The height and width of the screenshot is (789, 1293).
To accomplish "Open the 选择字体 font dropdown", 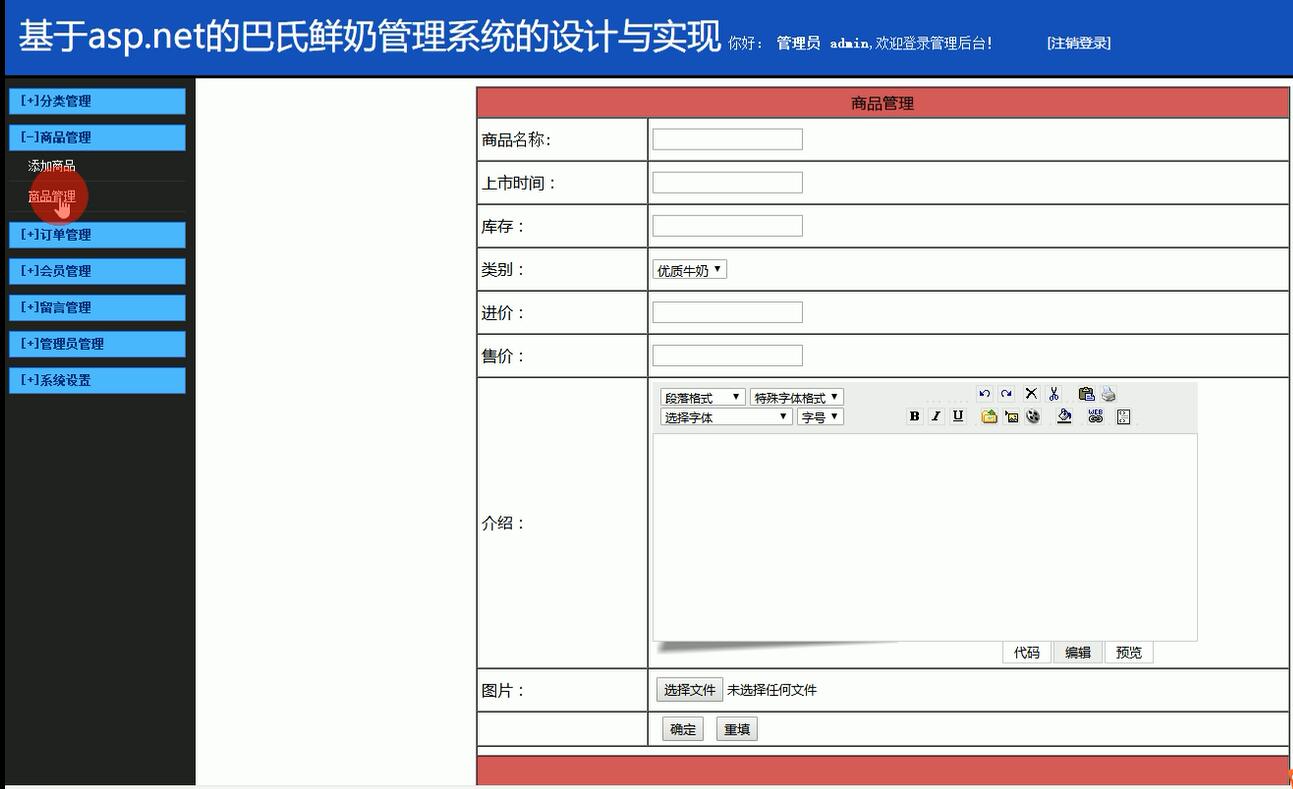I will 726,417.
